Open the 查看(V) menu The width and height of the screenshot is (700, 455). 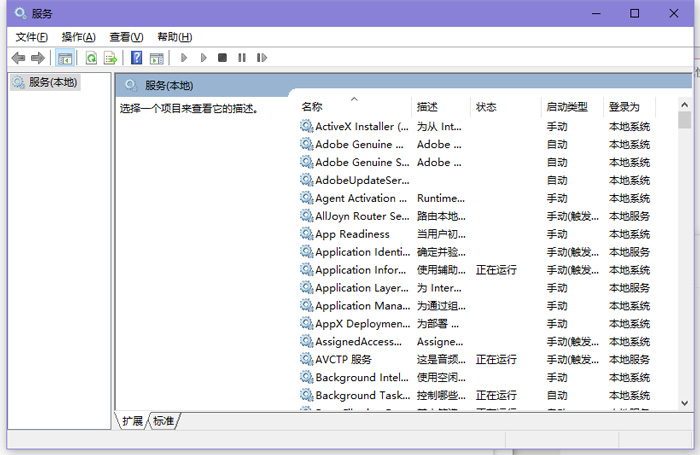click(x=126, y=37)
